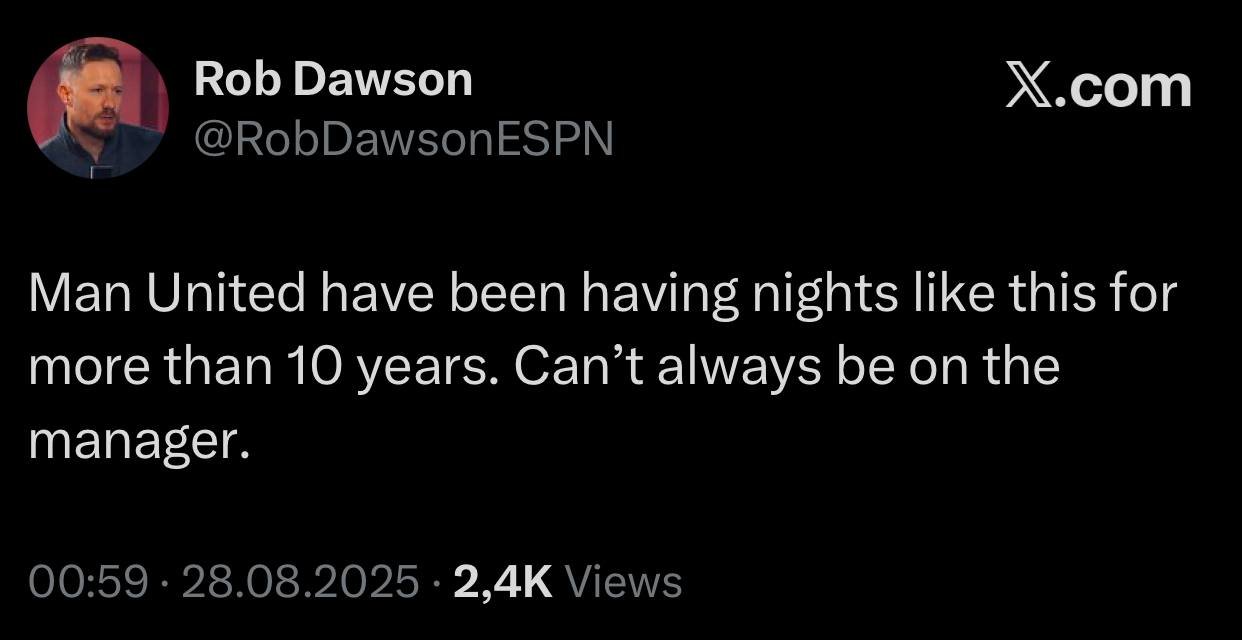Image resolution: width=1242 pixels, height=640 pixels.
Task: Click the first name "Rob" in the header
Action: click(x=230, y=78)
